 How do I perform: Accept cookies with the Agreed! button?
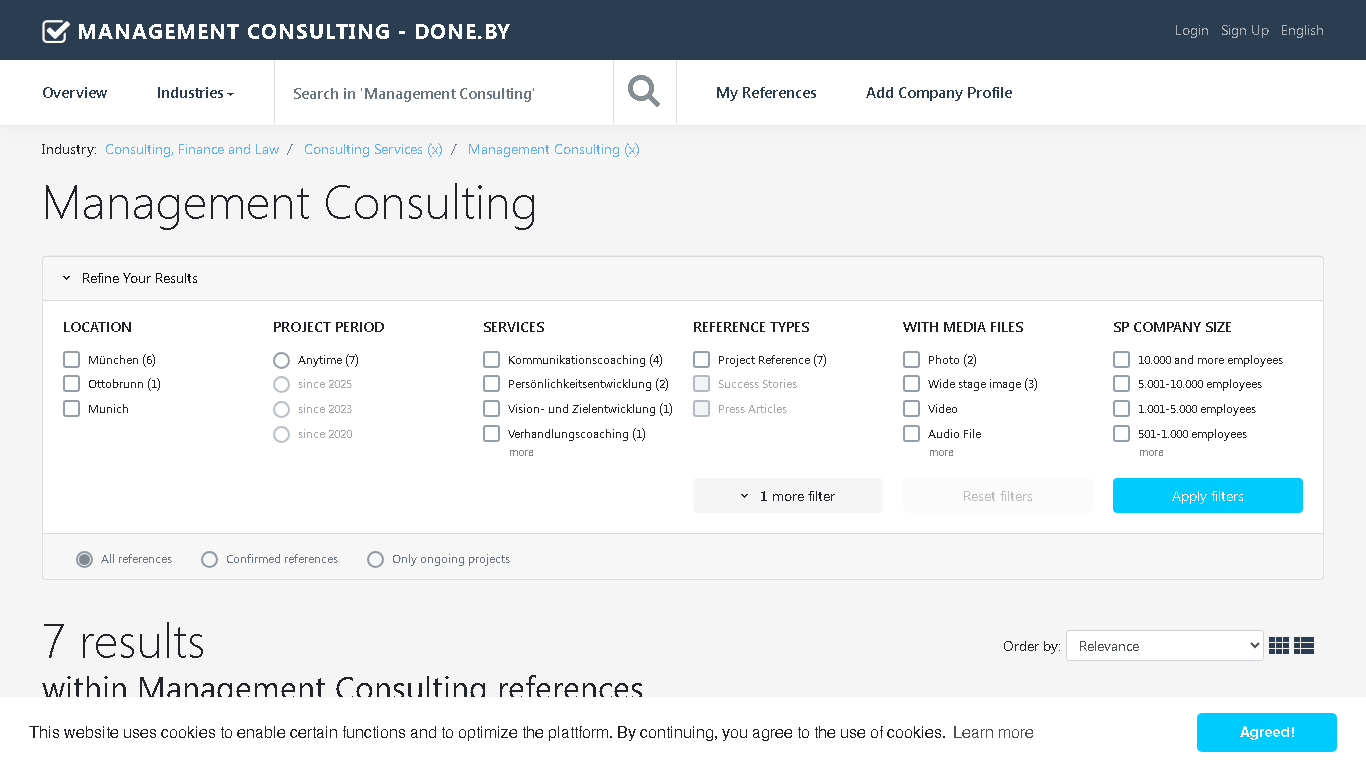point(1267,732)
